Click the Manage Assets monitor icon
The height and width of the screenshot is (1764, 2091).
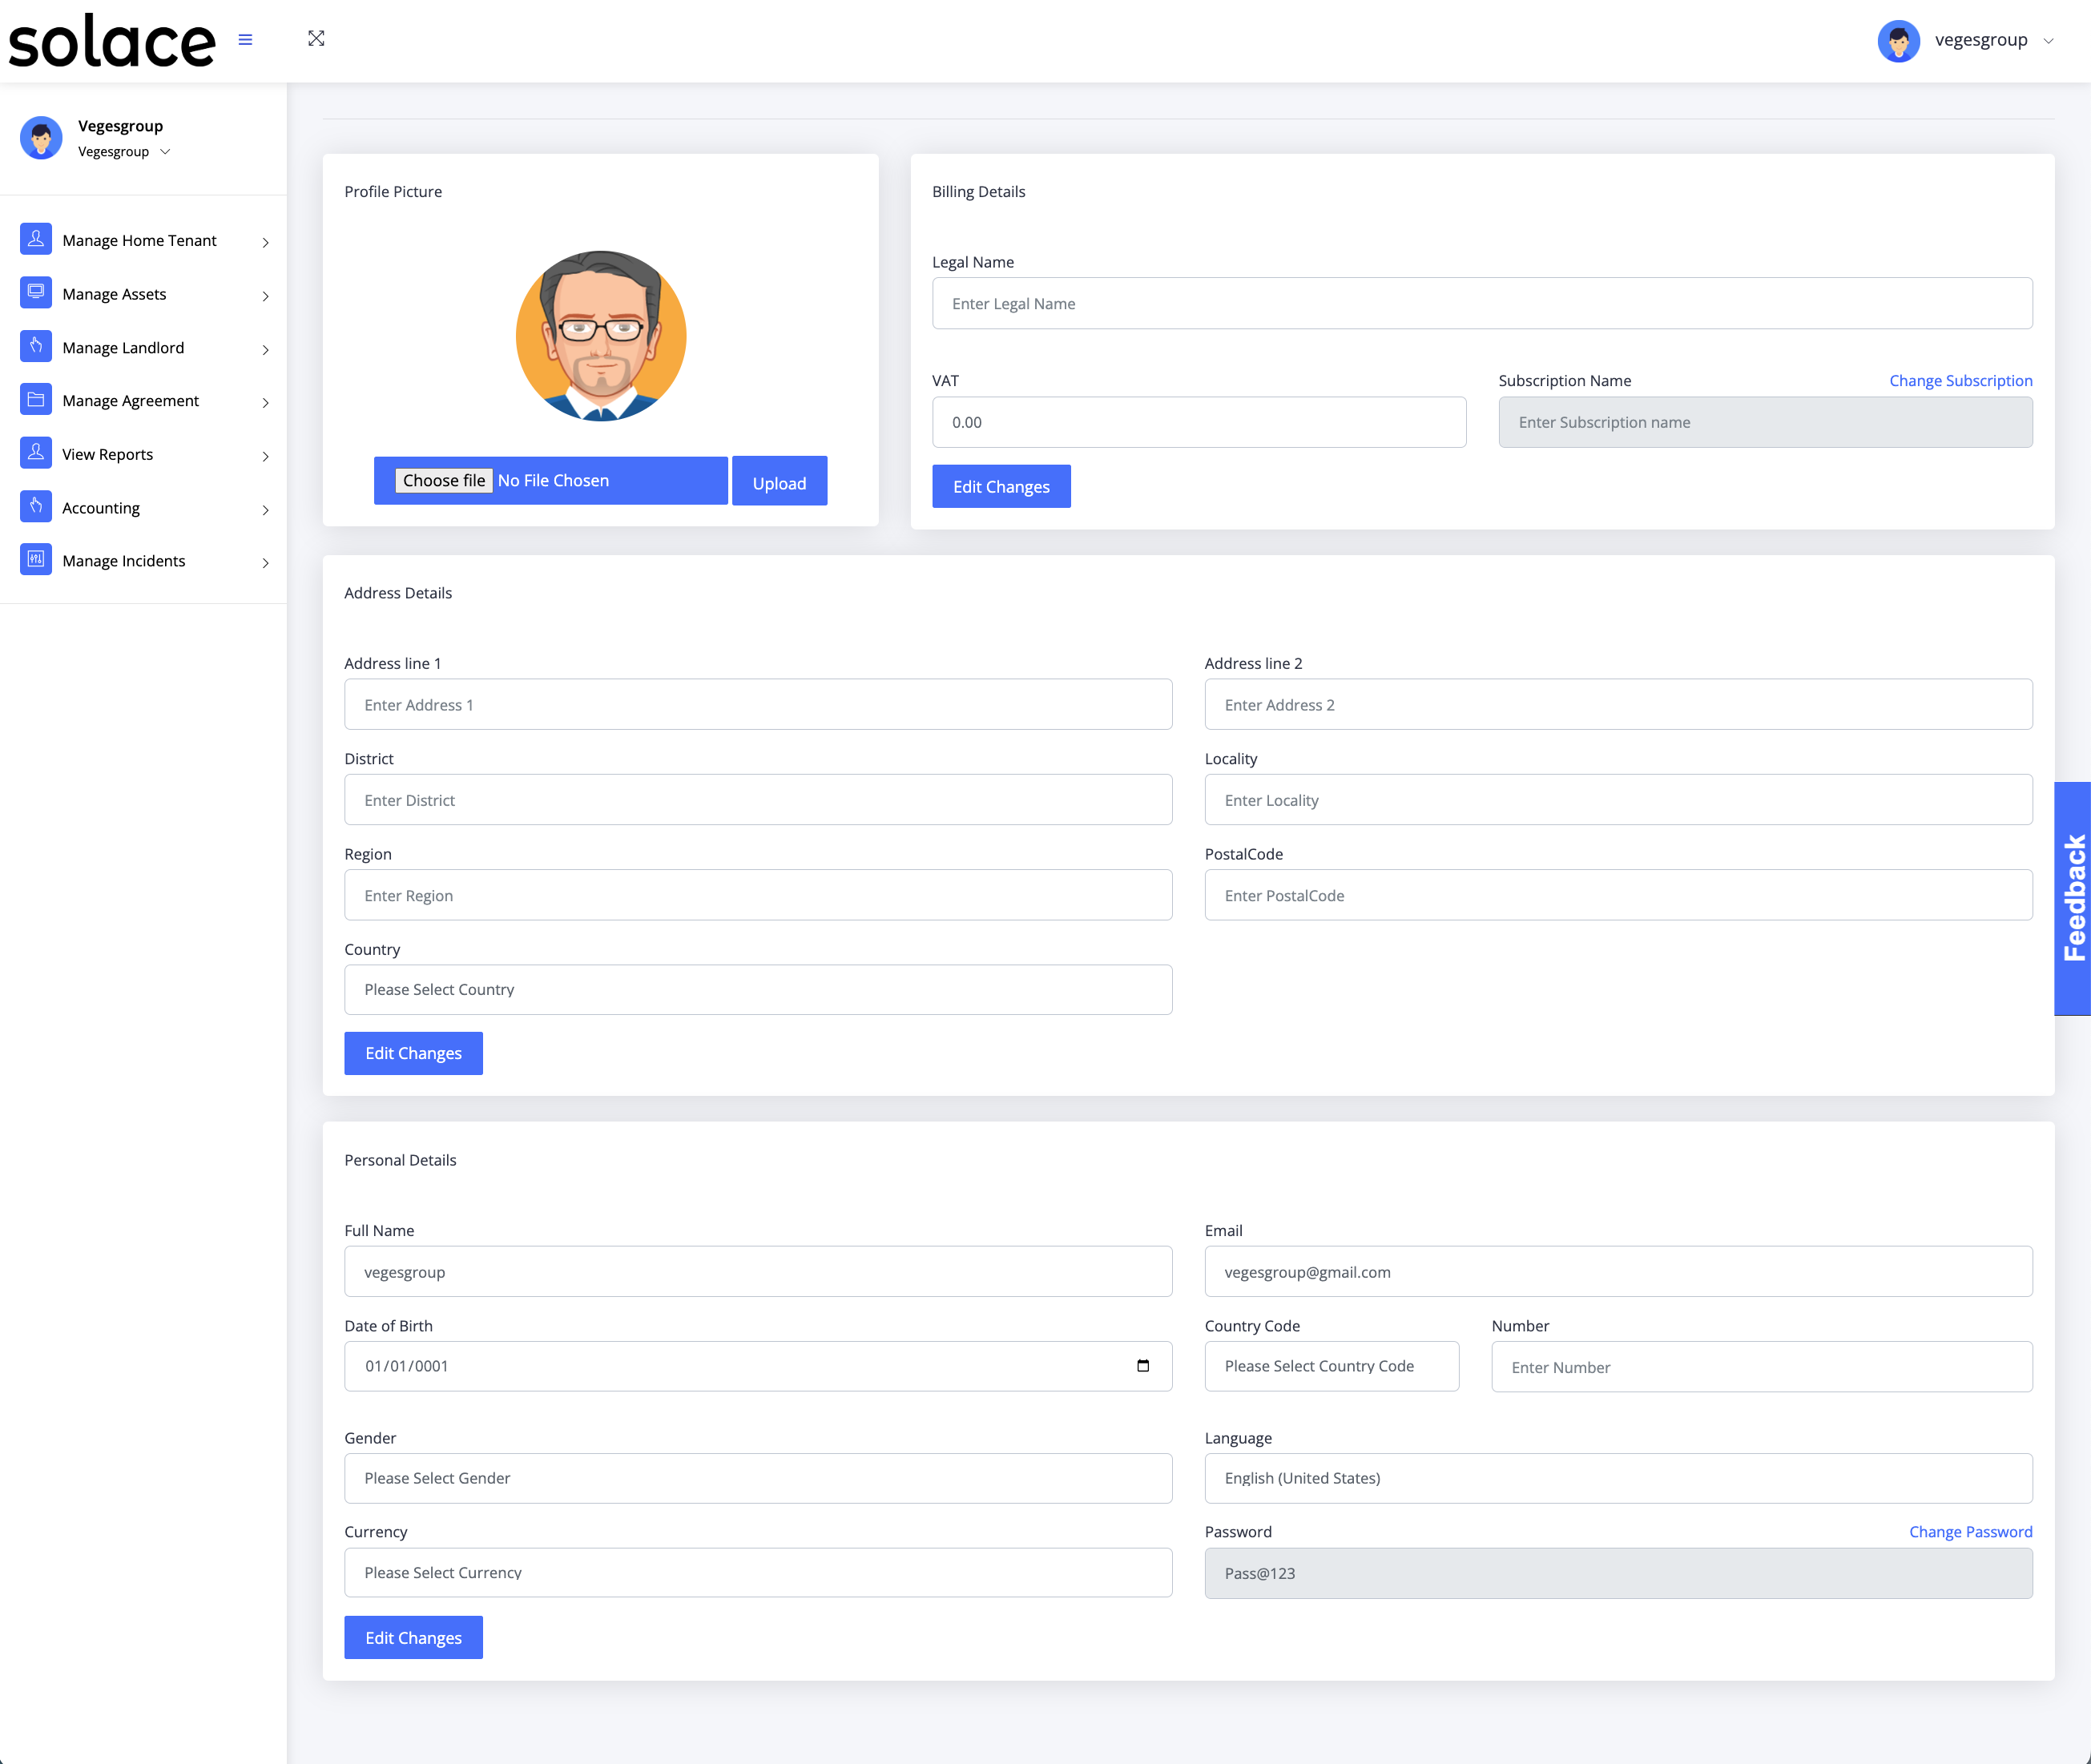pos(36,292)
